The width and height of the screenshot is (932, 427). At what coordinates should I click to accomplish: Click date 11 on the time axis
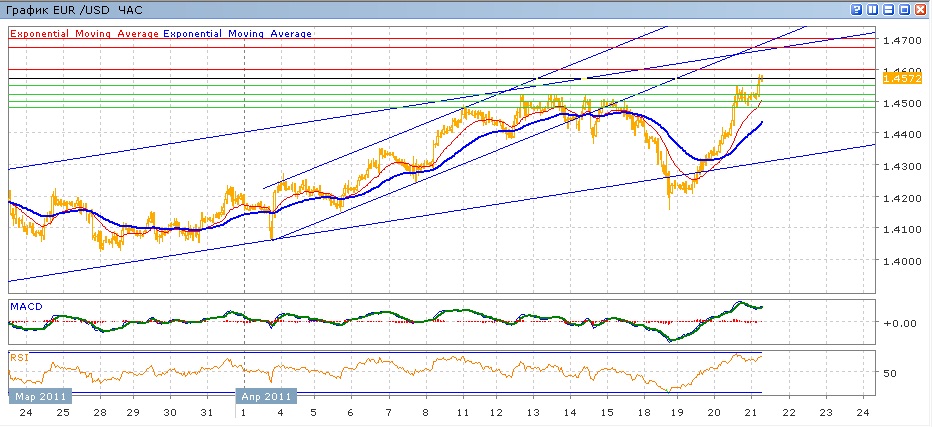(x=463, y=412)
